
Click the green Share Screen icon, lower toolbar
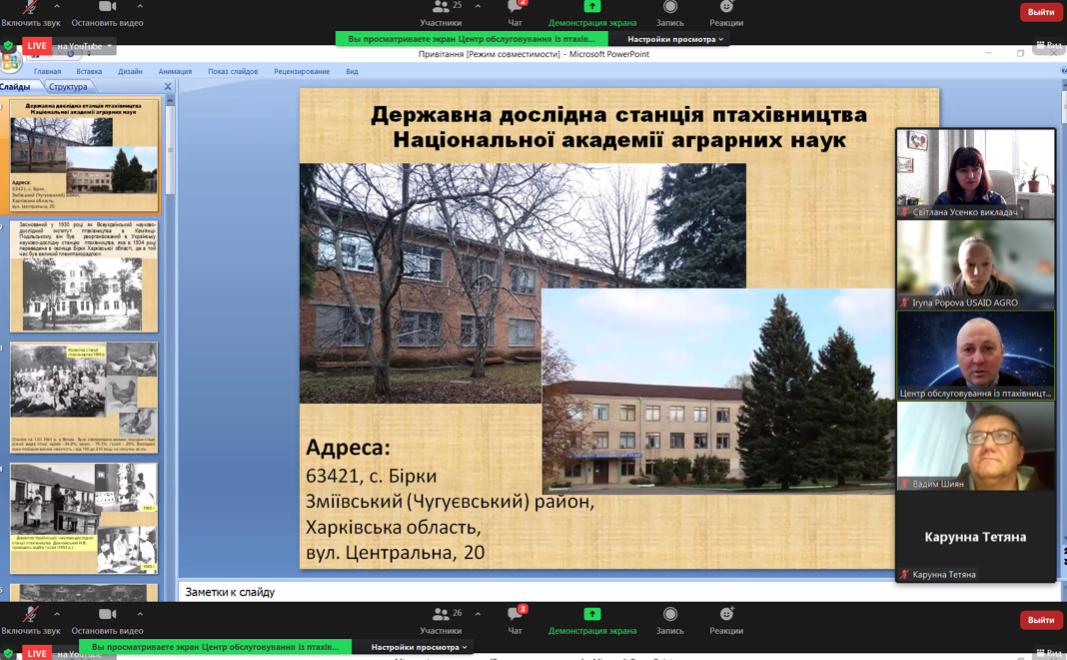coord(592,614)
